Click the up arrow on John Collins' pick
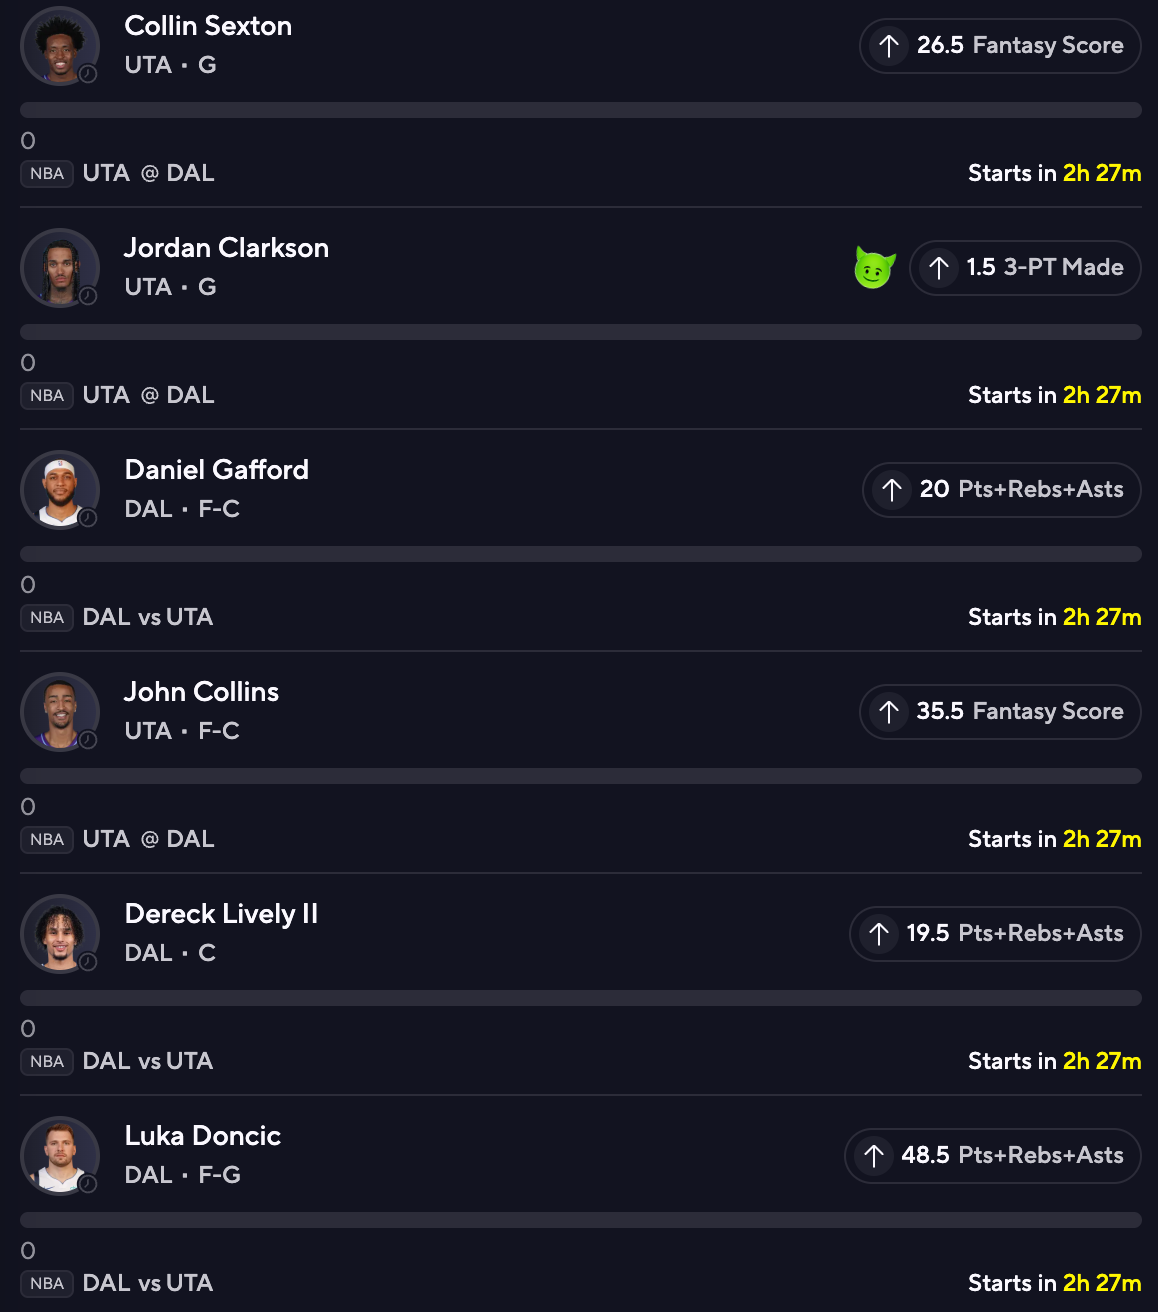 (x=889, y=712)
